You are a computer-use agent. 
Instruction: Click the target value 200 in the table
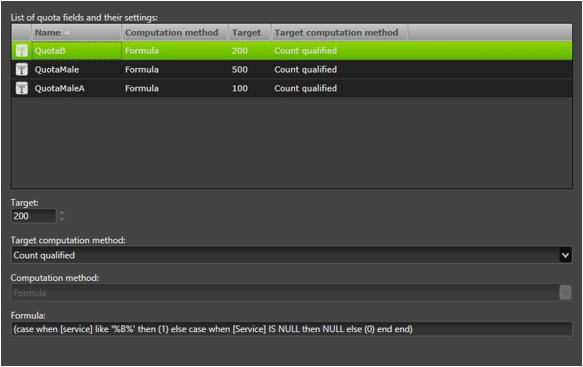point(239,51)
